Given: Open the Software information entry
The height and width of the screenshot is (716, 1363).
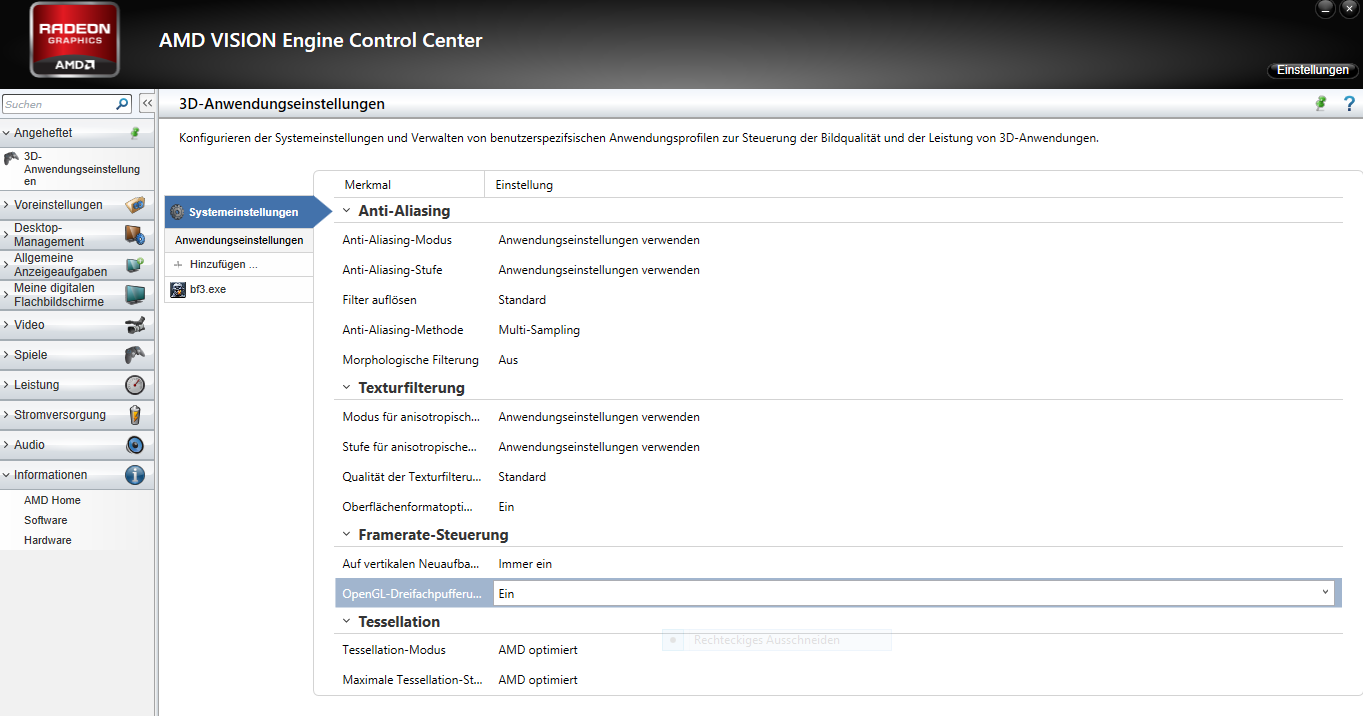Looking at the screenshot, I should pos(46,520).
